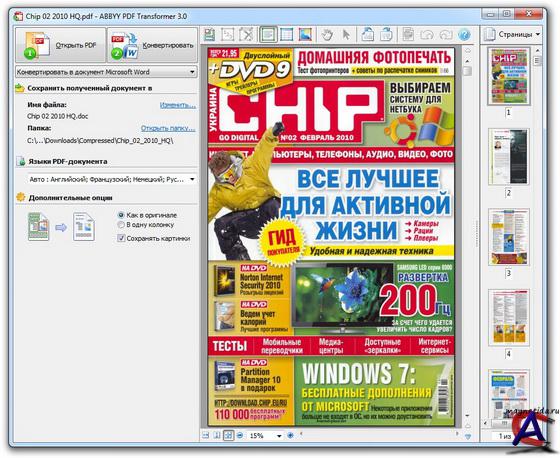560x458 pixels.
Task: Click the zoom out minus icon
Action: tap(240, 435)
